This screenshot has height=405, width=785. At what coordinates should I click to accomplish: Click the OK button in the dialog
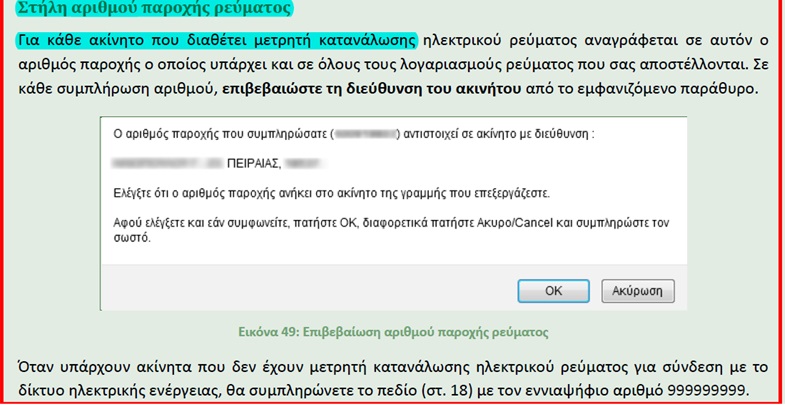pos(553,290)
